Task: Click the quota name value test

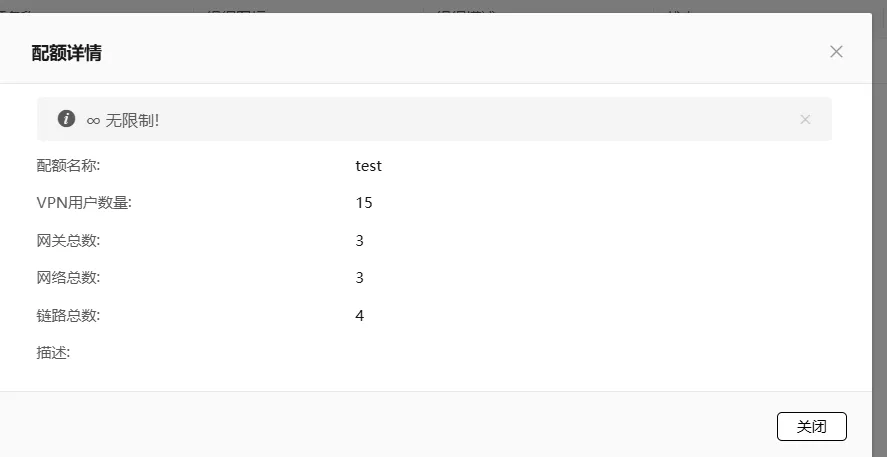Action: pyautogui.click(x=368, y=165)
